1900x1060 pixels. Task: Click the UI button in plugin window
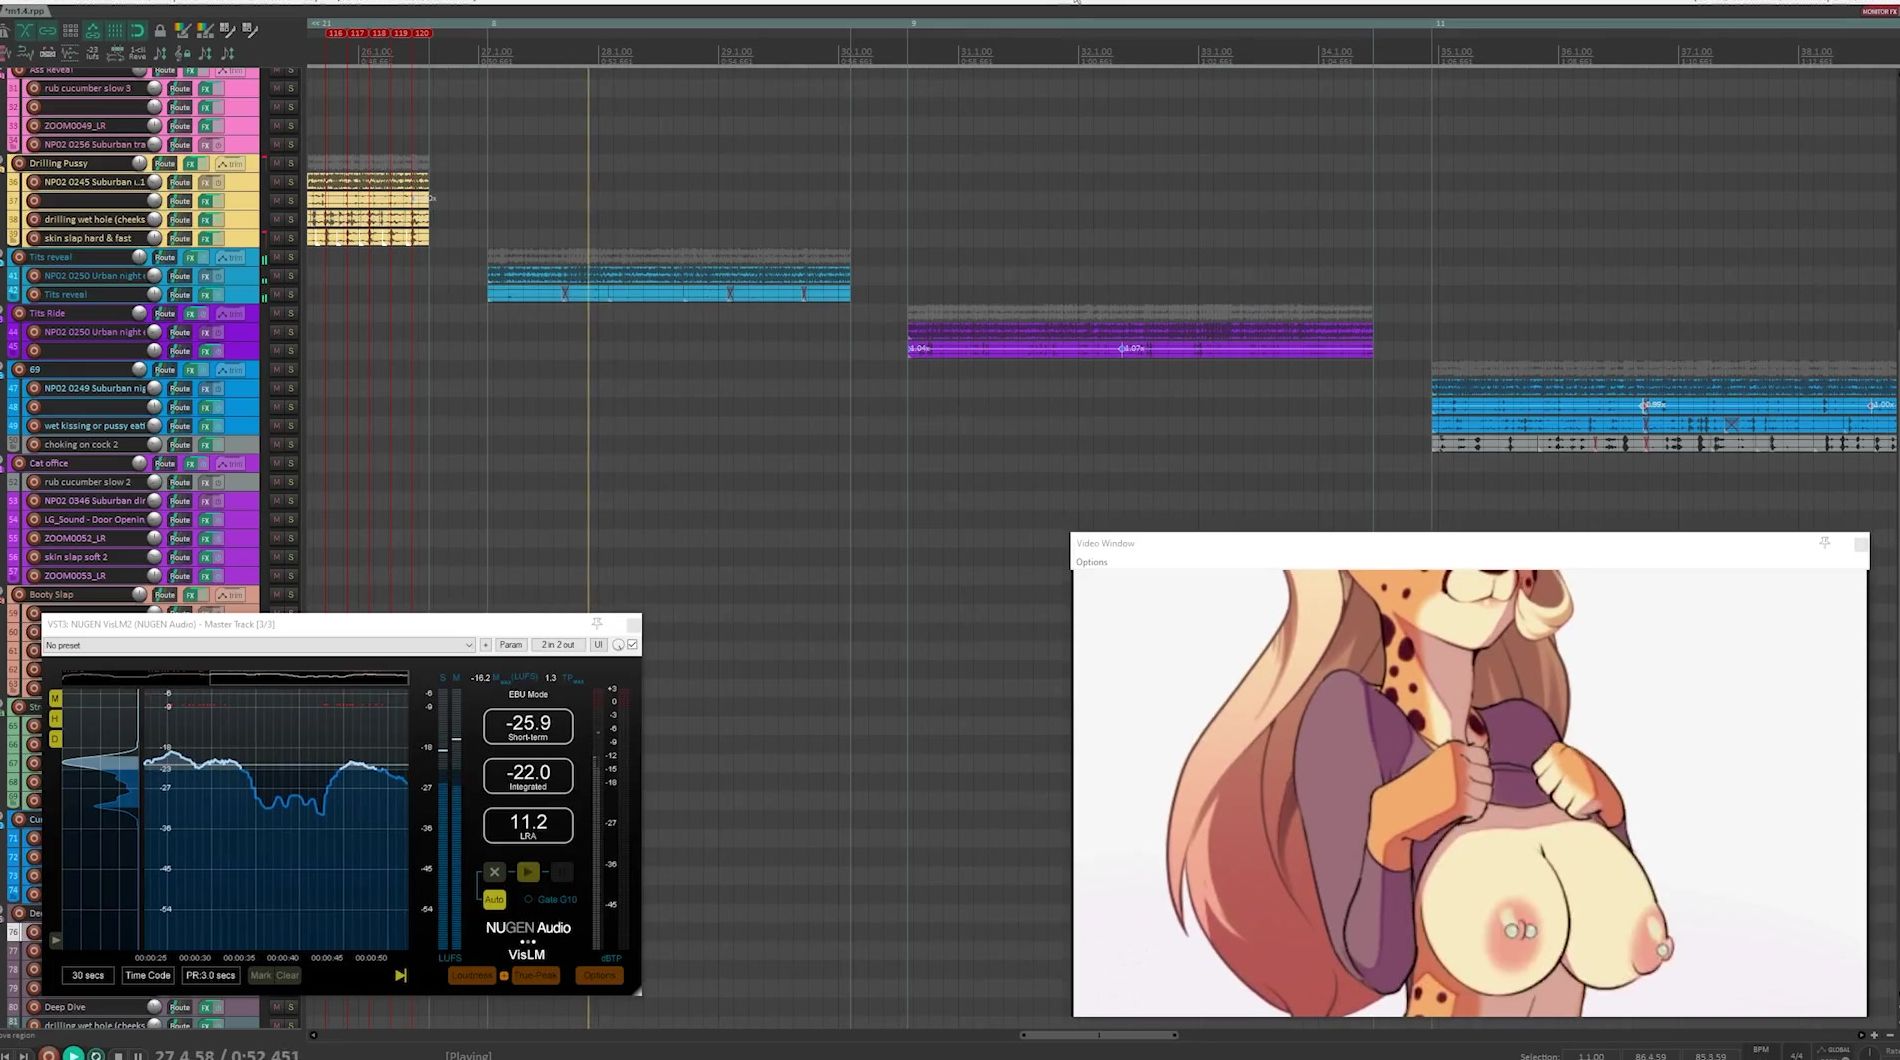pyautogui.click(x=598, y=645)
